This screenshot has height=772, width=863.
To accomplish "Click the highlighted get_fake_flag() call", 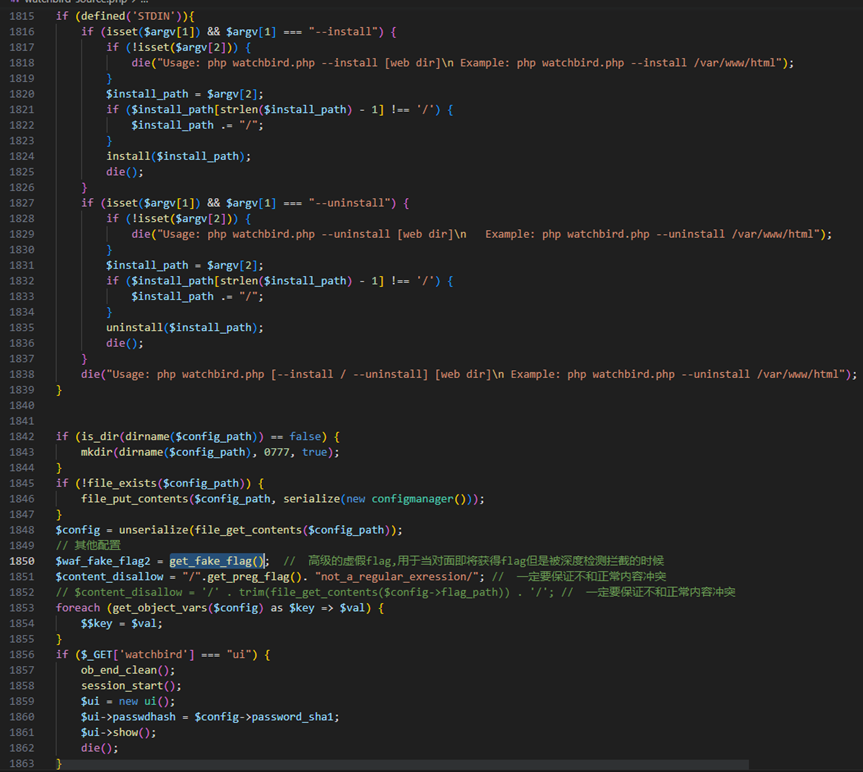I will 217,561.
